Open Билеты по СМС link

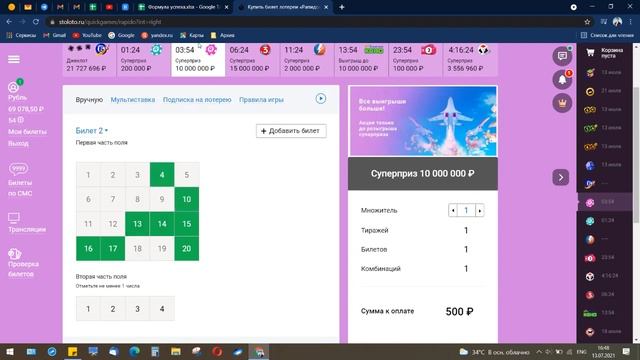20,188
